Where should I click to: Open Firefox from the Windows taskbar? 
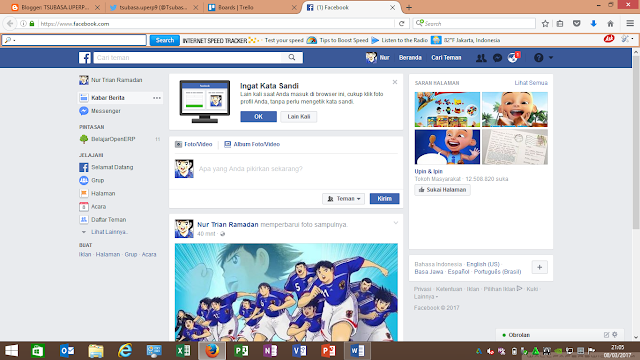coord(212,351)
